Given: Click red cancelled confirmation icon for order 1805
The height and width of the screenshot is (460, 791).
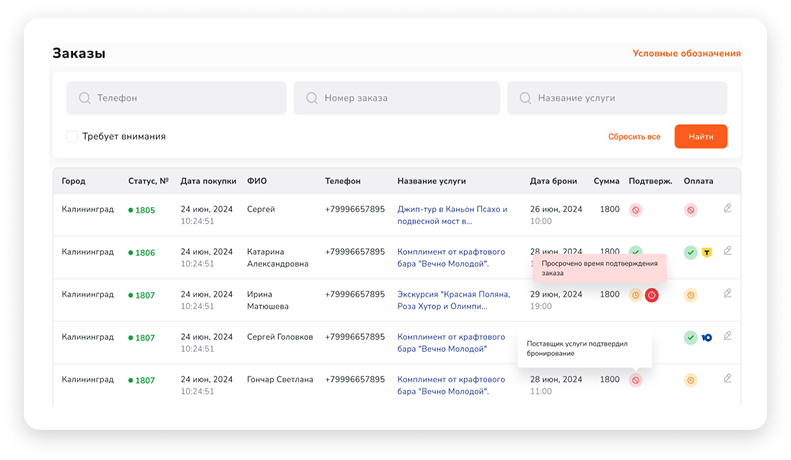Looking at the screenshot, I should (636, 210).
